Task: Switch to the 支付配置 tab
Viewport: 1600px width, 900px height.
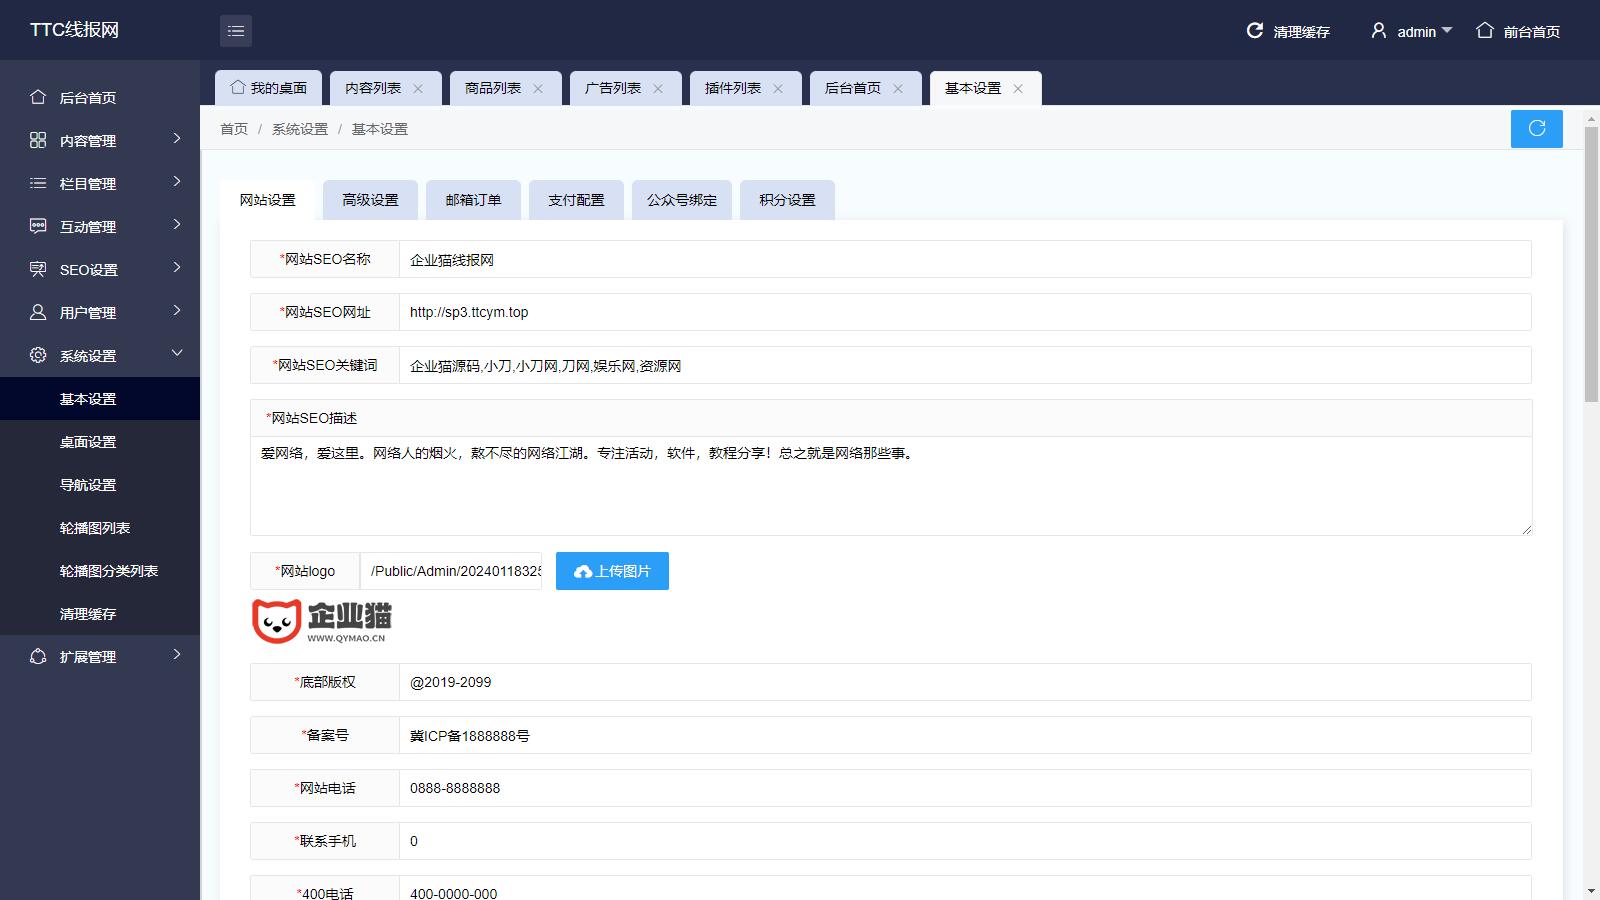Action: (x=576, y=200)
